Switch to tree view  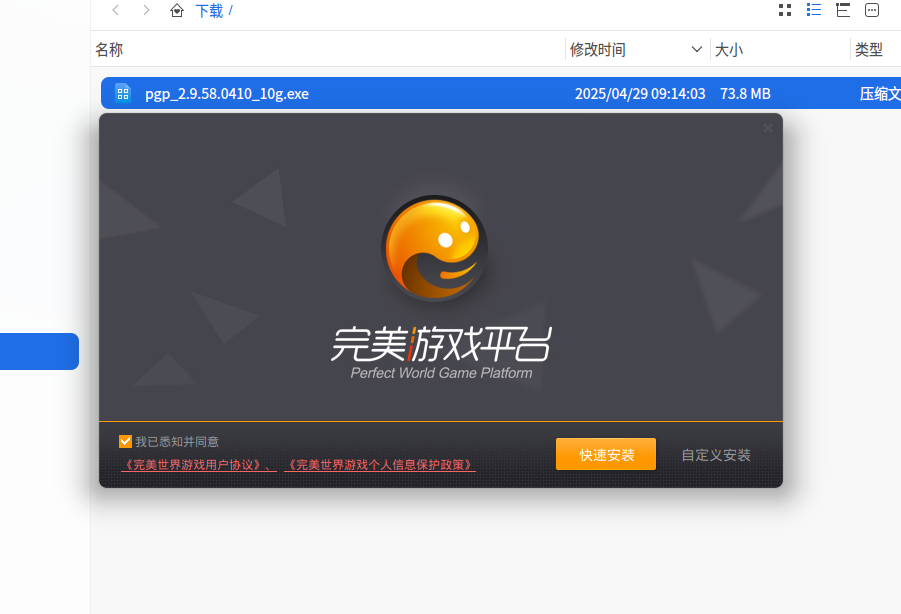[843, 10]
